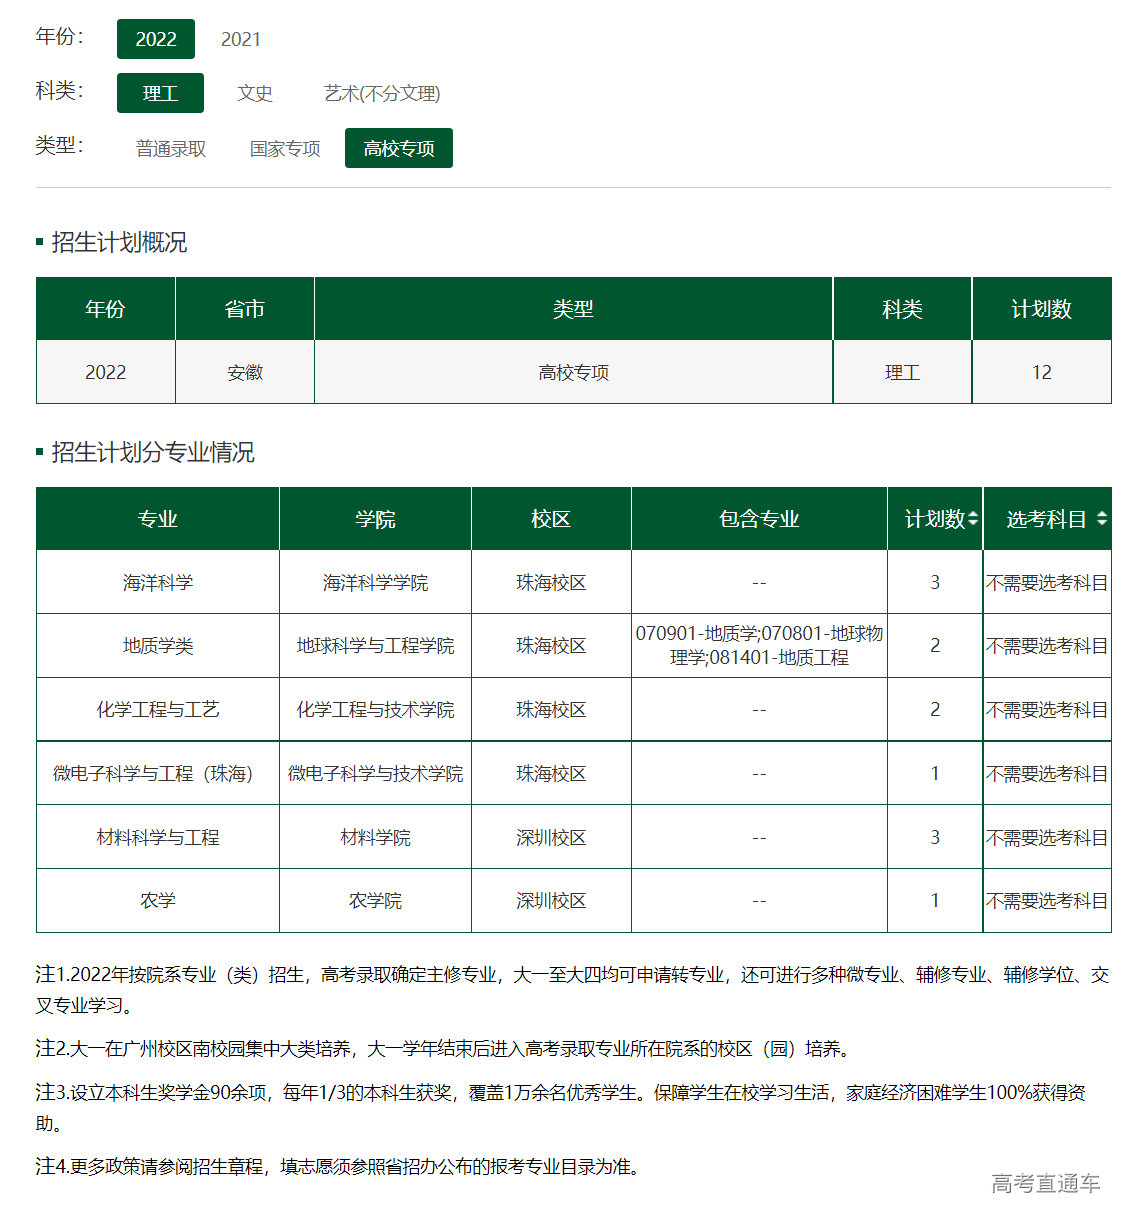Click the 农学院 cell in the table
The width and height of the screenshot is (1129, 1223).
pyautogui.click(x=374, y=900)
